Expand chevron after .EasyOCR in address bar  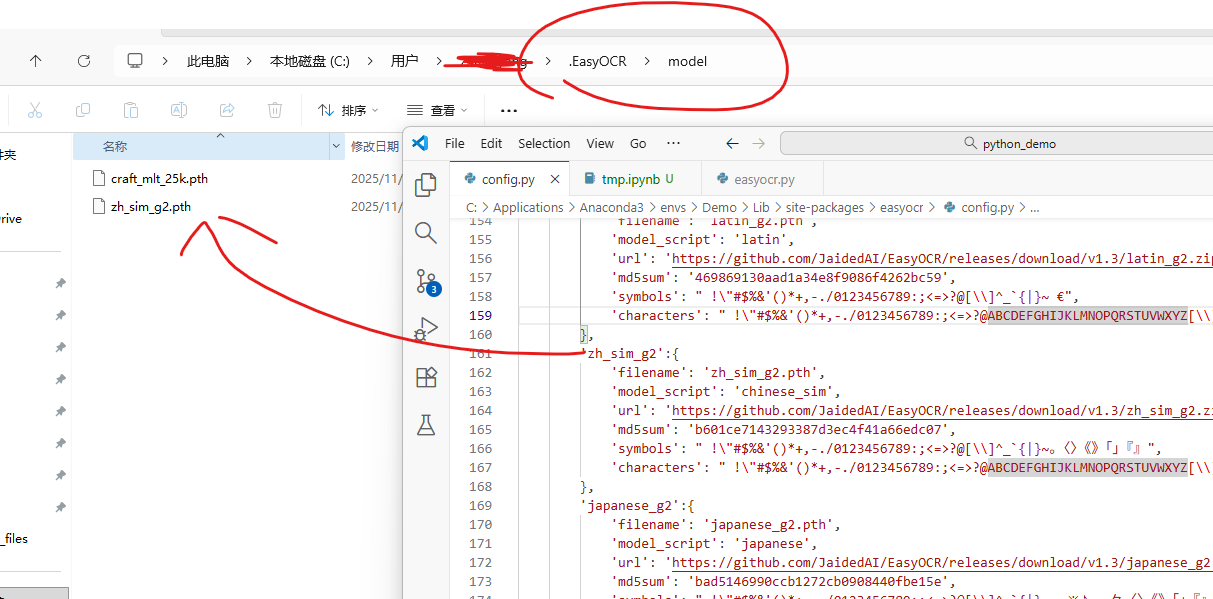(647, 61)
